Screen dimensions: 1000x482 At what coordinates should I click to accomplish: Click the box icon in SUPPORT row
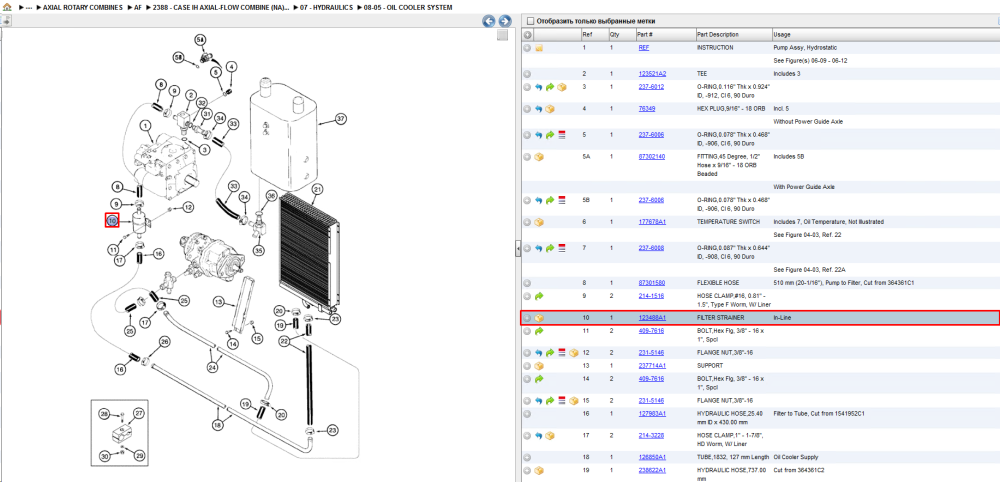[539, 366]
